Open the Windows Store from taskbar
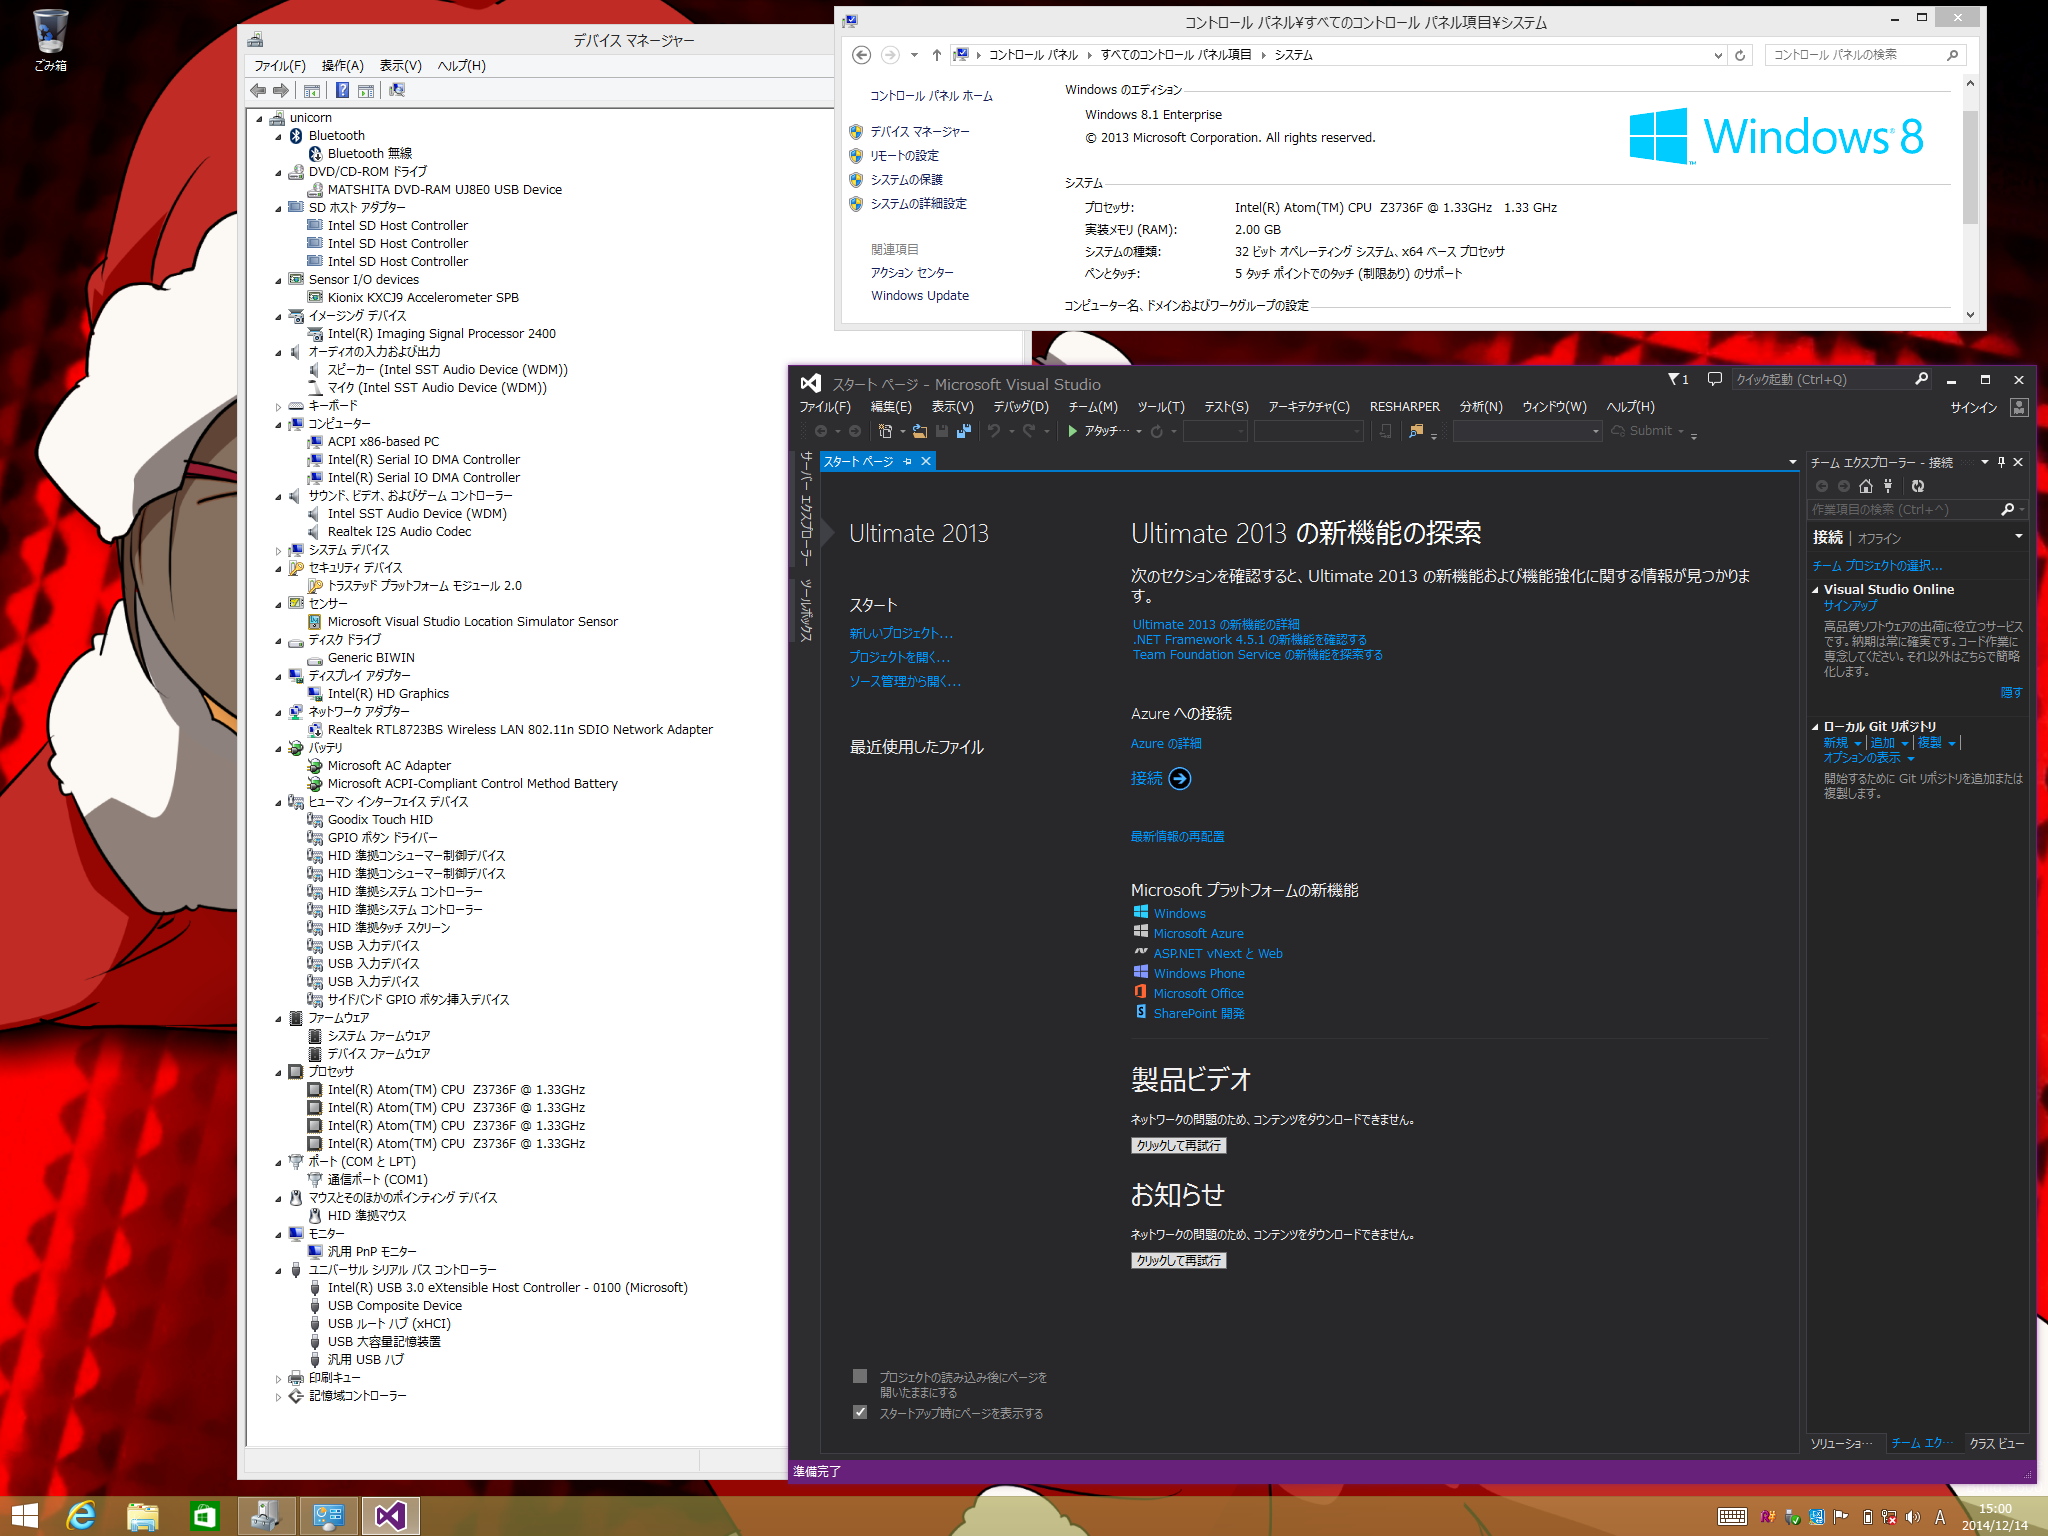Viewport: 2048px width, 1536px height. (204, 1516)
